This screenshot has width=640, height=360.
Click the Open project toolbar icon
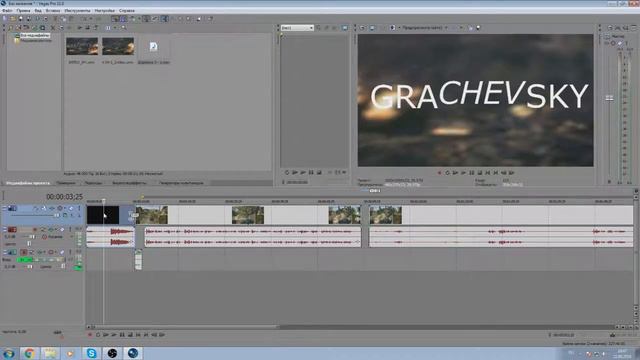[12, 19]
